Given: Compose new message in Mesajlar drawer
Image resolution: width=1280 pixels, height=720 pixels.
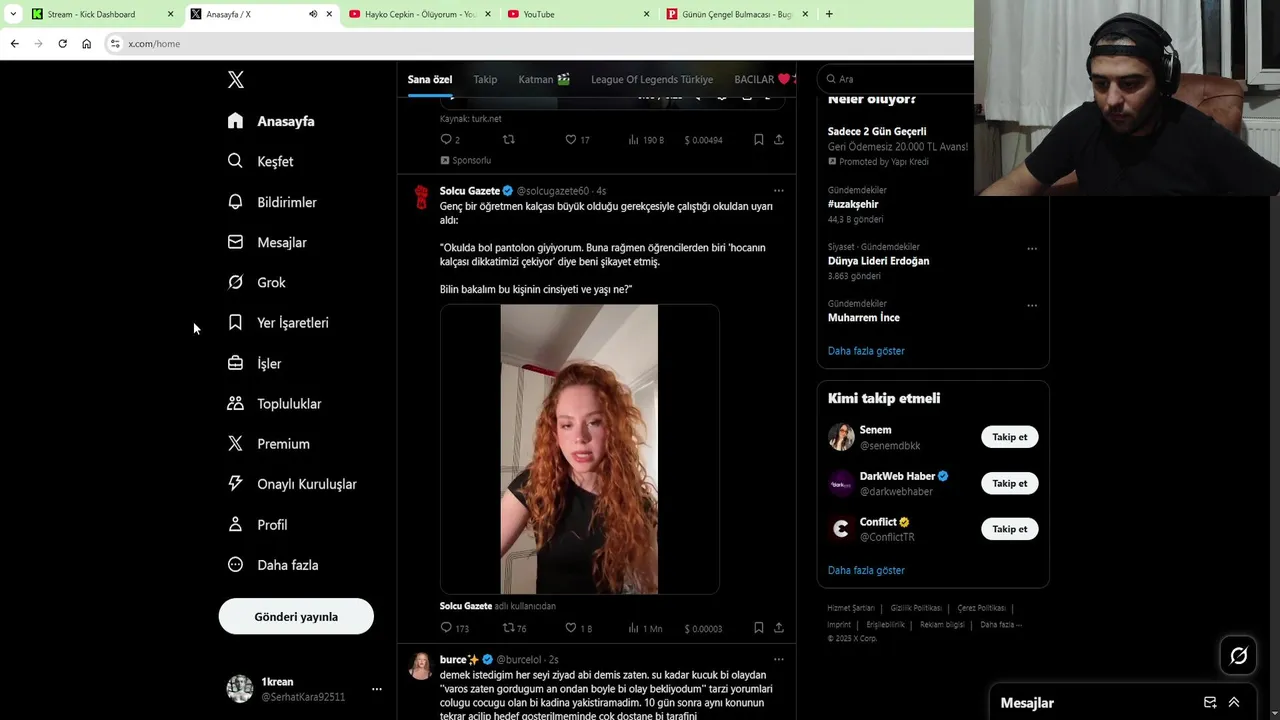Looking at the screenshot, I should click(x=1210, y=702).
